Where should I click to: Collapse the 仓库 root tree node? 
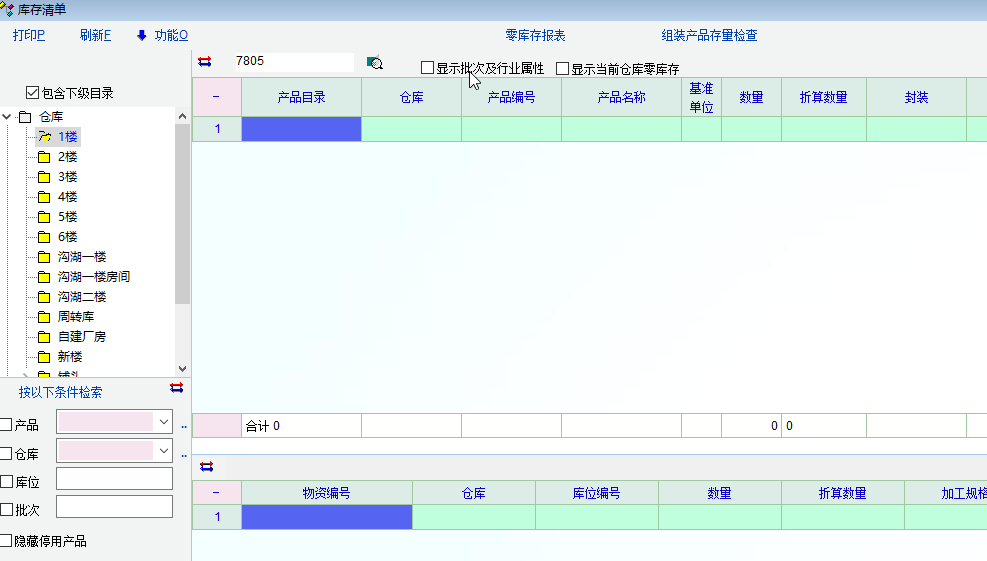7,117
